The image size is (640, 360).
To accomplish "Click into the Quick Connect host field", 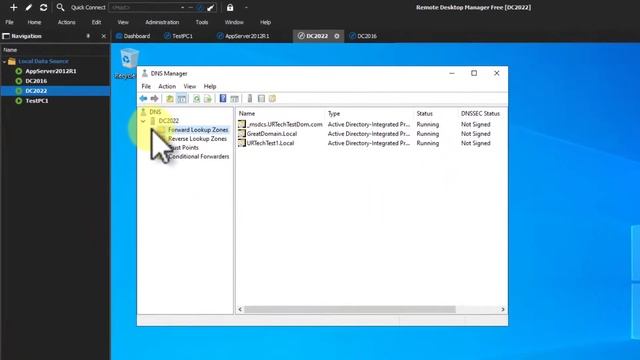I will [144, 7].
